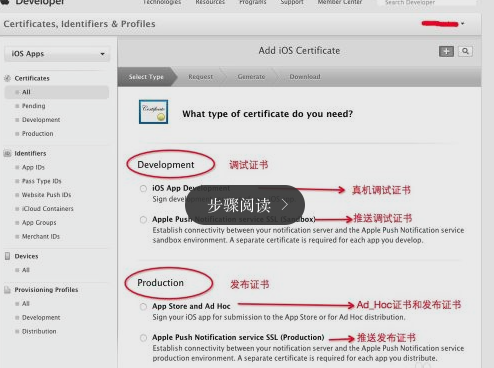Open Member Center in top navigation

coord(340,2)
